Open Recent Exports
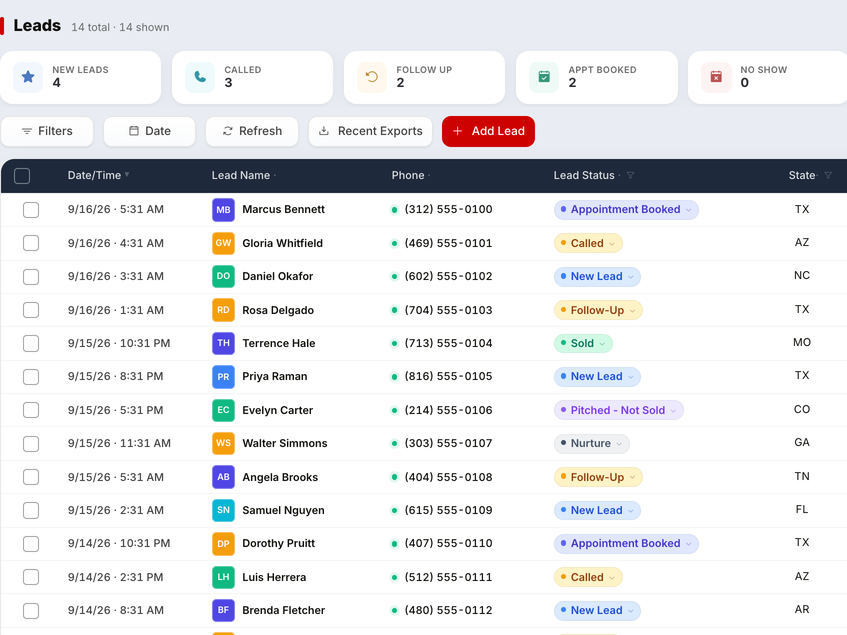This screenshot has width=847, height=635. tap(371, 131)
